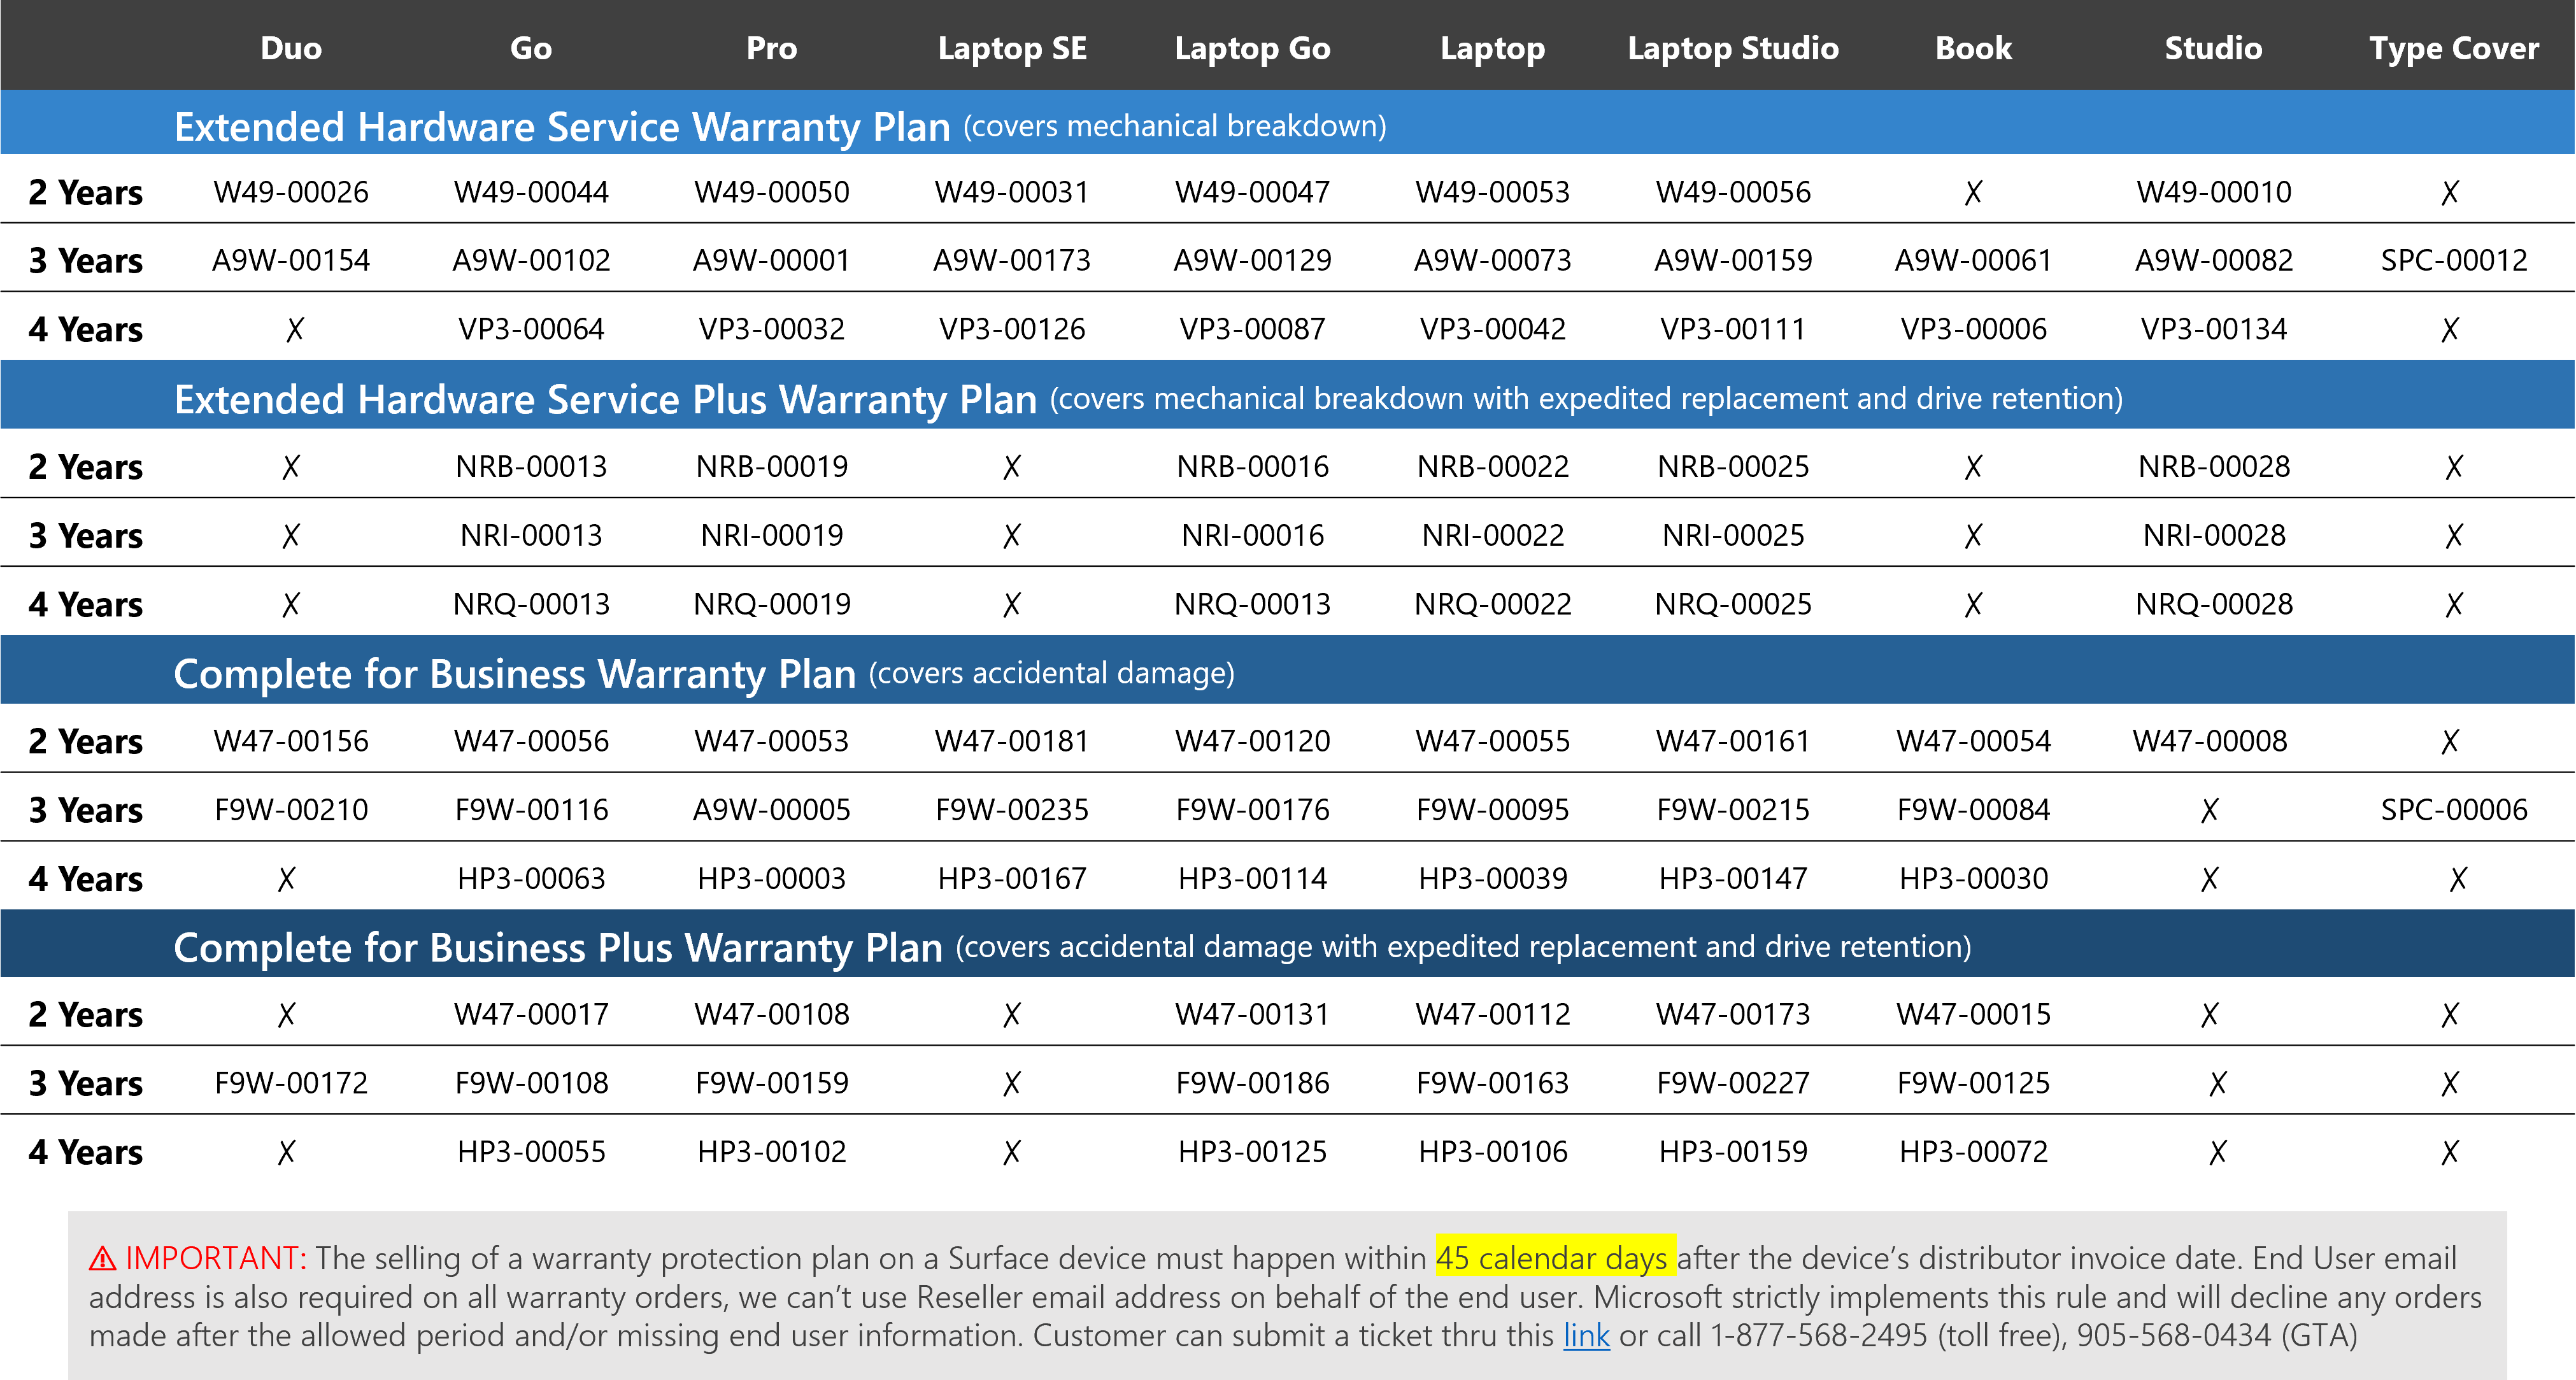Select part number W47-00181
This screenshot has width=2576, height=1380.
[1012, 741]
